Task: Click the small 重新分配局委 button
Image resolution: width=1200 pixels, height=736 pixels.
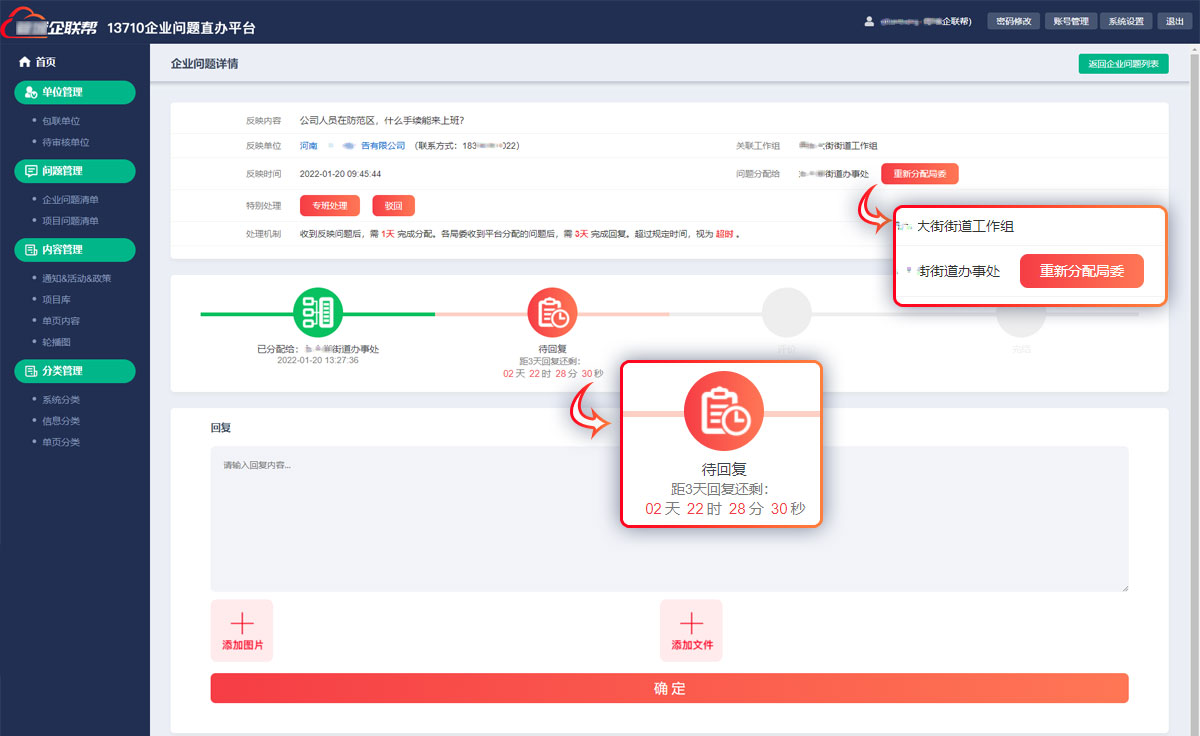Action: click(x=919, y=174)
